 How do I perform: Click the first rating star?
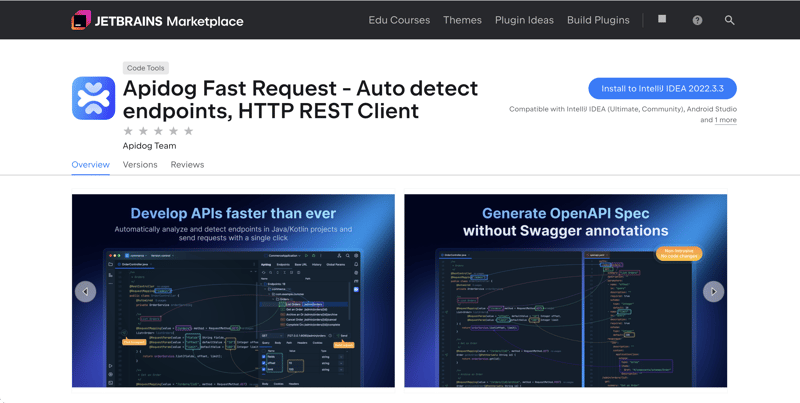coord(128,131)
